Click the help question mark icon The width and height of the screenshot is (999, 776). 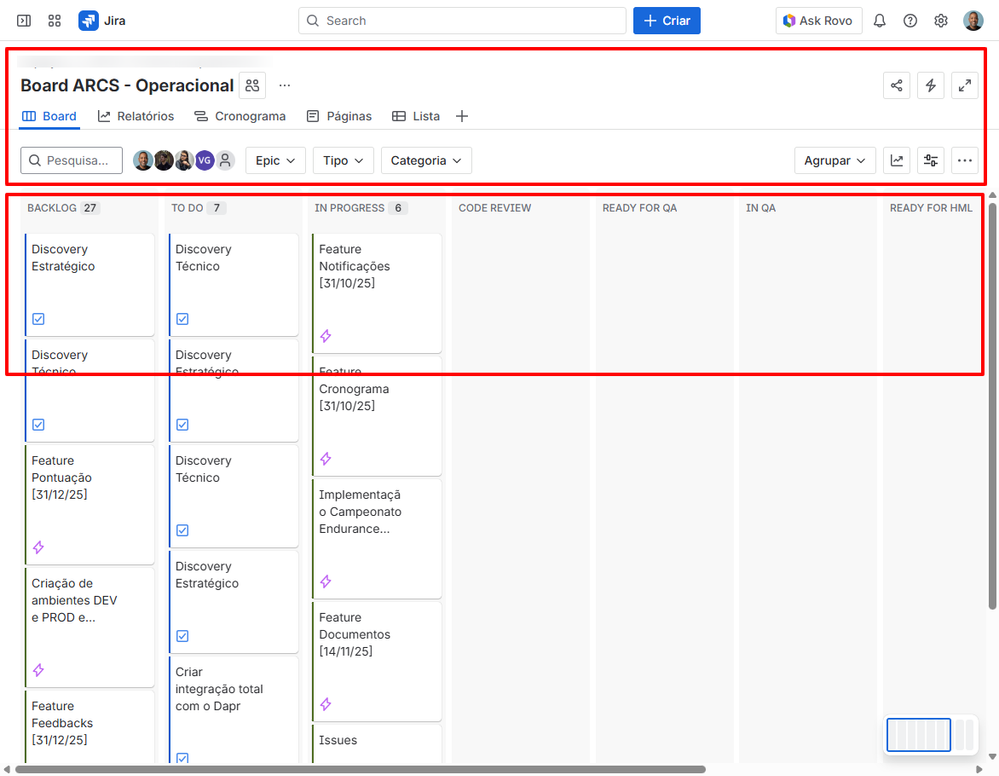[910, 20]
